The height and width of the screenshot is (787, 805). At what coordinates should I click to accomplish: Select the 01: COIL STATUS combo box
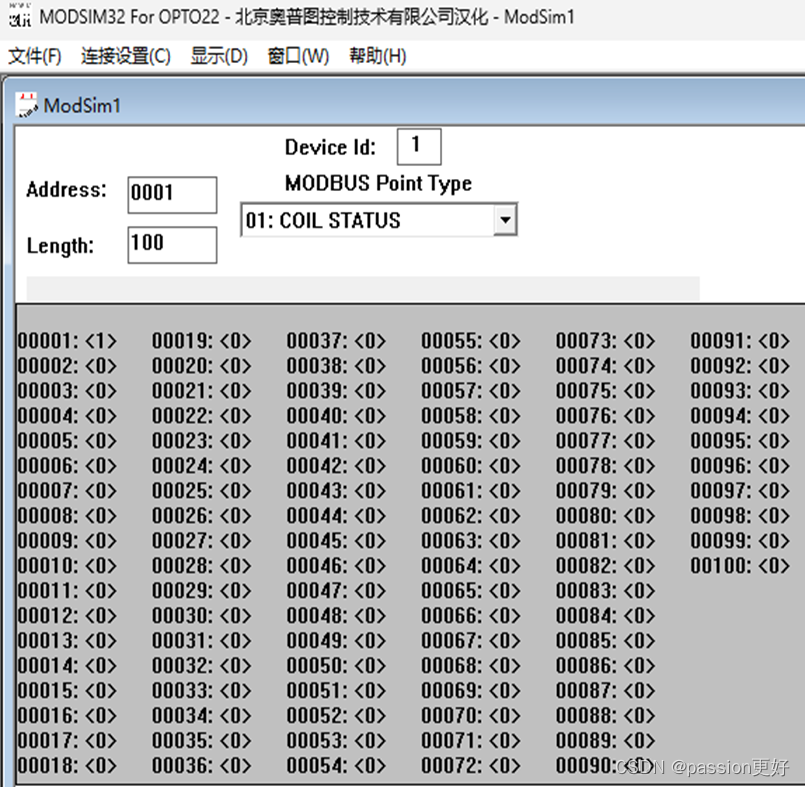click(379, 220)
